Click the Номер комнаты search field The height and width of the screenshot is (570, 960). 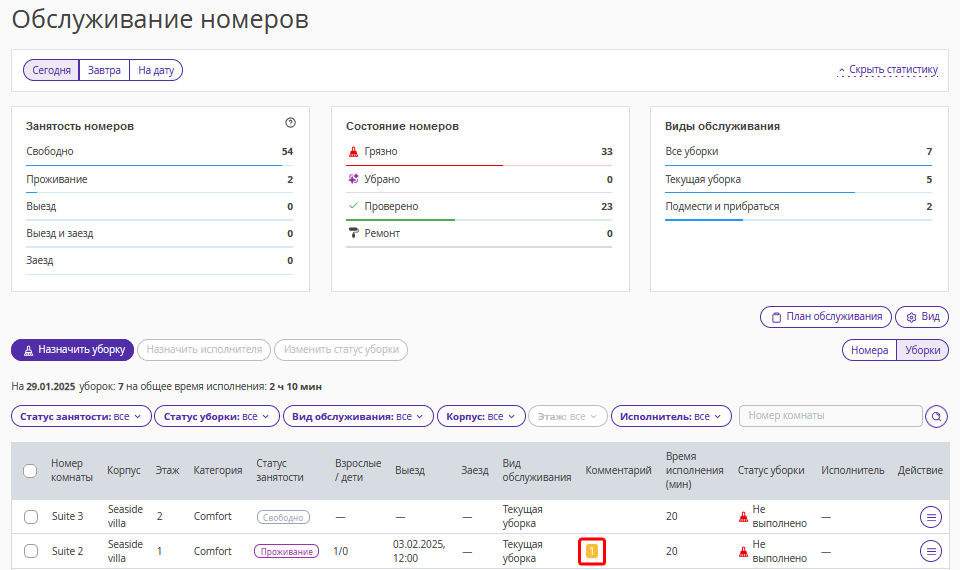click(x=830, y=416)
